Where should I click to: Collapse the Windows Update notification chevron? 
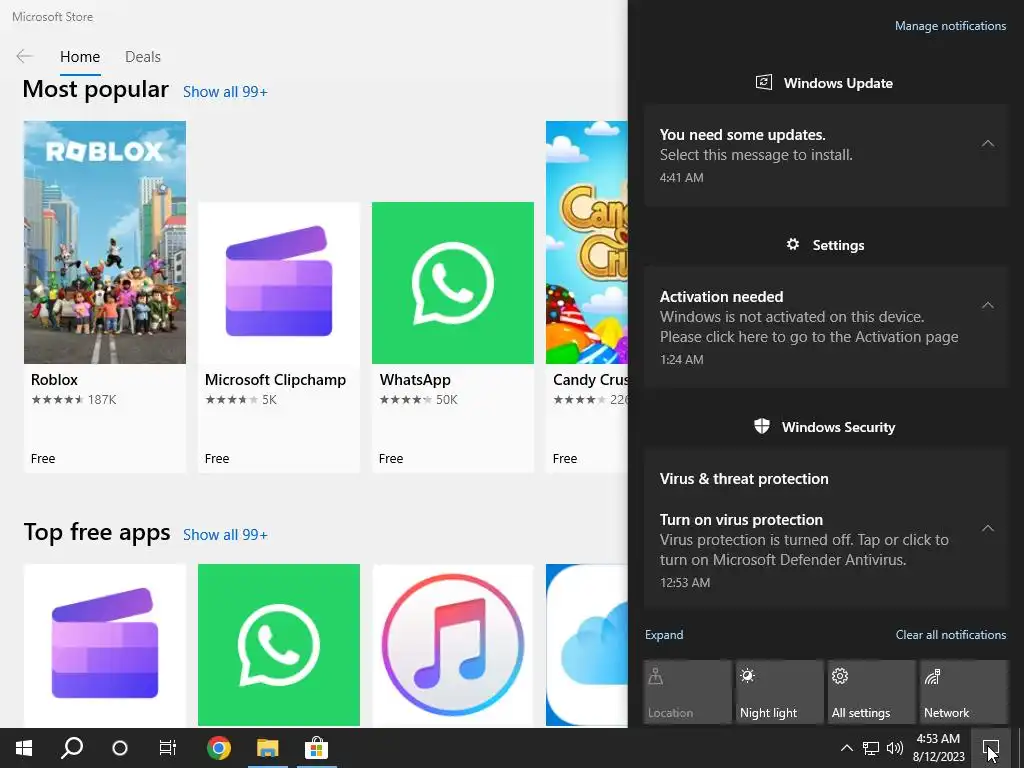click(988, 143)
